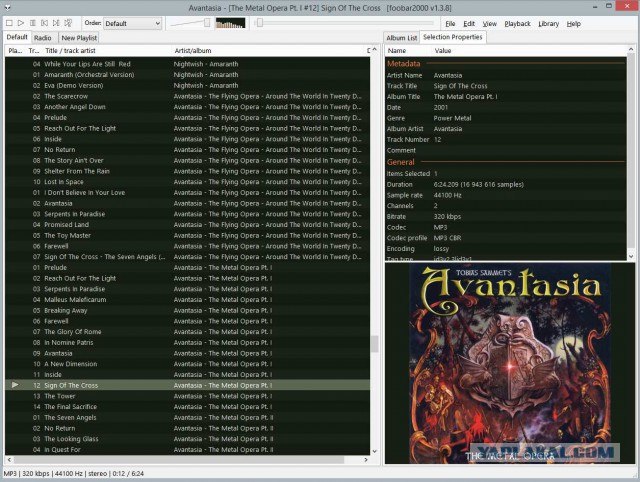The width and height of the screenshot is (640, 482).
Task: Select the Selection Properties tab
Action: click(453, 37)
